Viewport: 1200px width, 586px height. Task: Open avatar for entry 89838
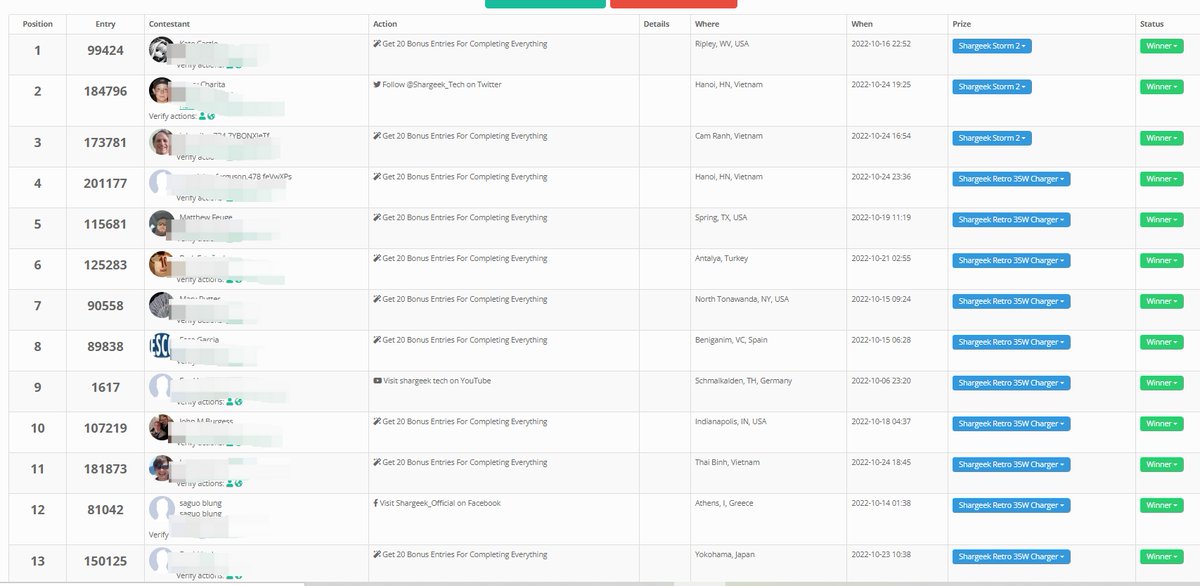pyautogui.click(x=161, y=346)
